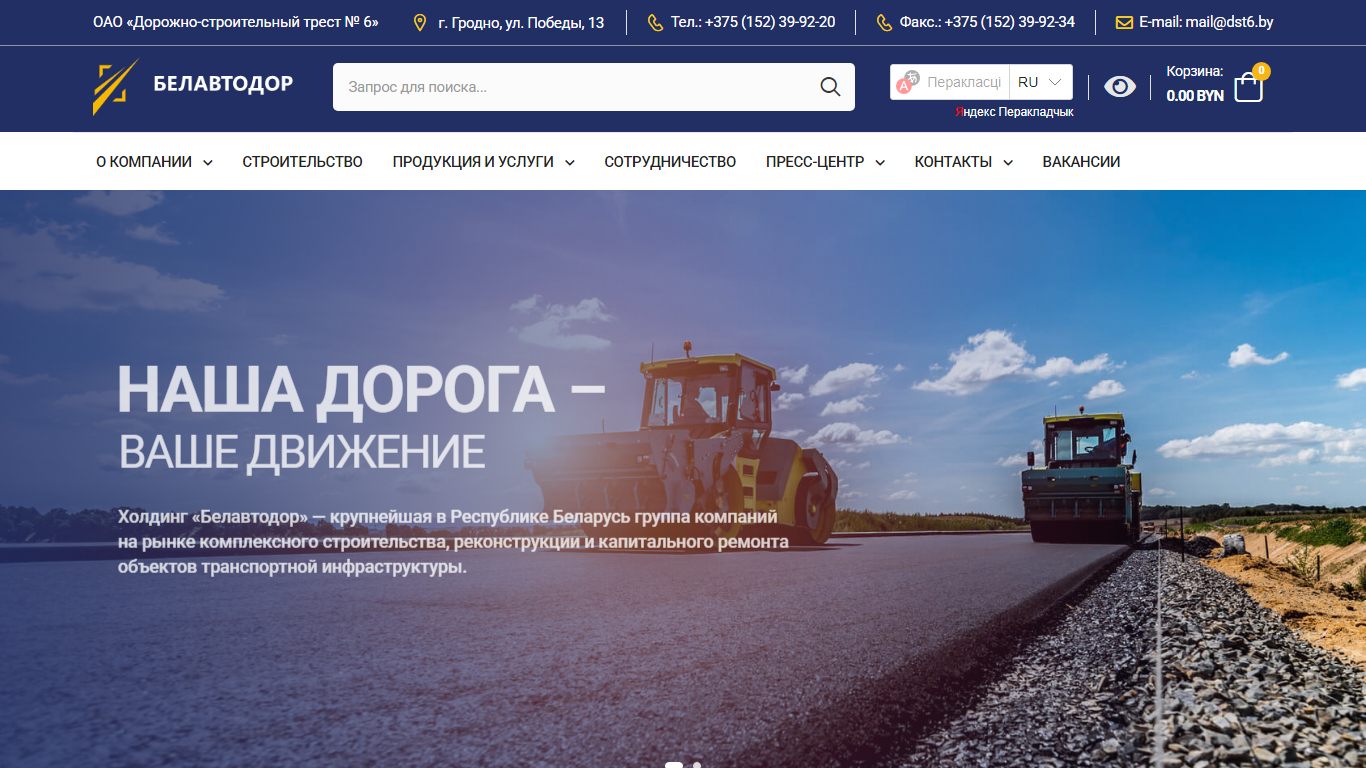Go to the ВАКАНСИИ page
The width and height of the screenshot is (1366, 768).
(1081, 162)
